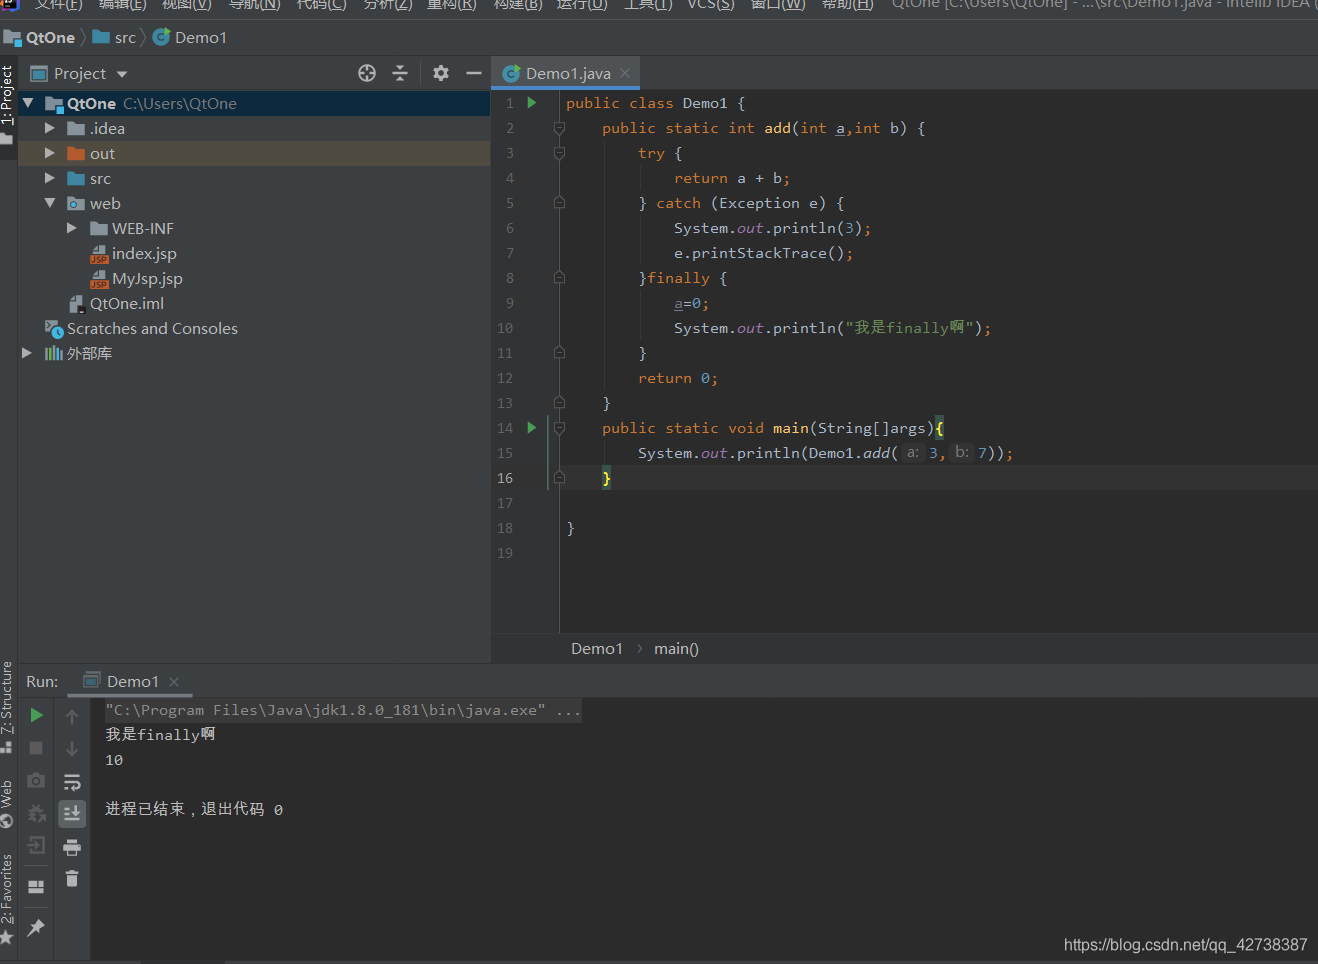Click the locate/scroll-from-source target icon in Project panel

tap(367, 73)
